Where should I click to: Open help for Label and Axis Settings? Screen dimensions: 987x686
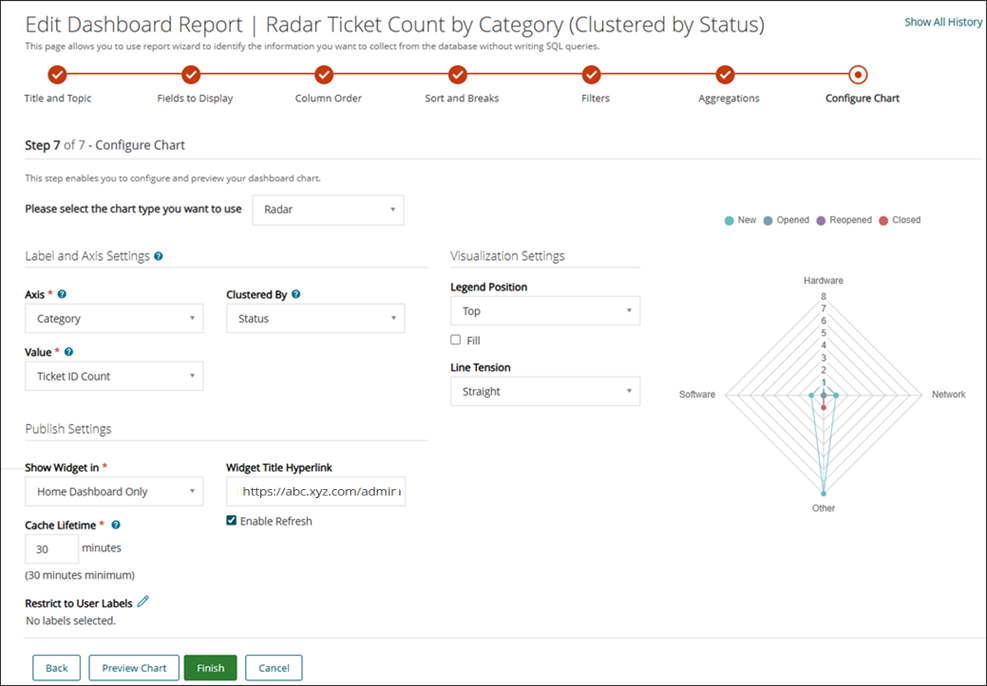(x=159, y=256)
